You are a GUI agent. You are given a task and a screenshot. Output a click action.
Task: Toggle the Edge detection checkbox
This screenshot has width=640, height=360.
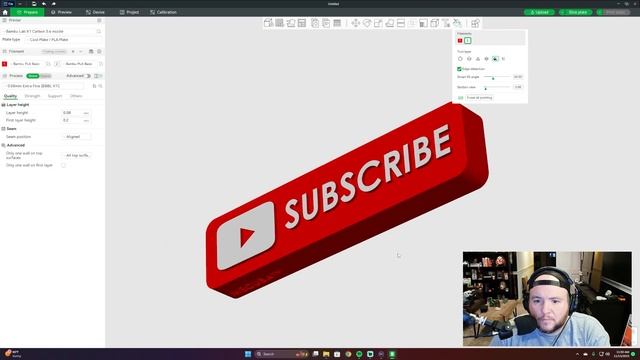[x=459, y=69]
